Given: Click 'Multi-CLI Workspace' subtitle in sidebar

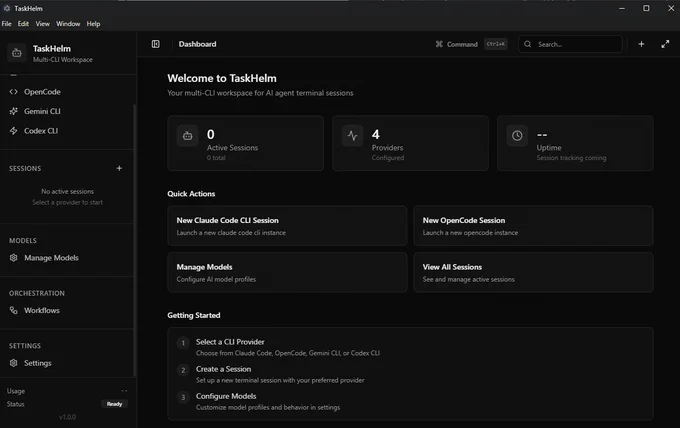Looking at the screenshot, I should 63,60.
